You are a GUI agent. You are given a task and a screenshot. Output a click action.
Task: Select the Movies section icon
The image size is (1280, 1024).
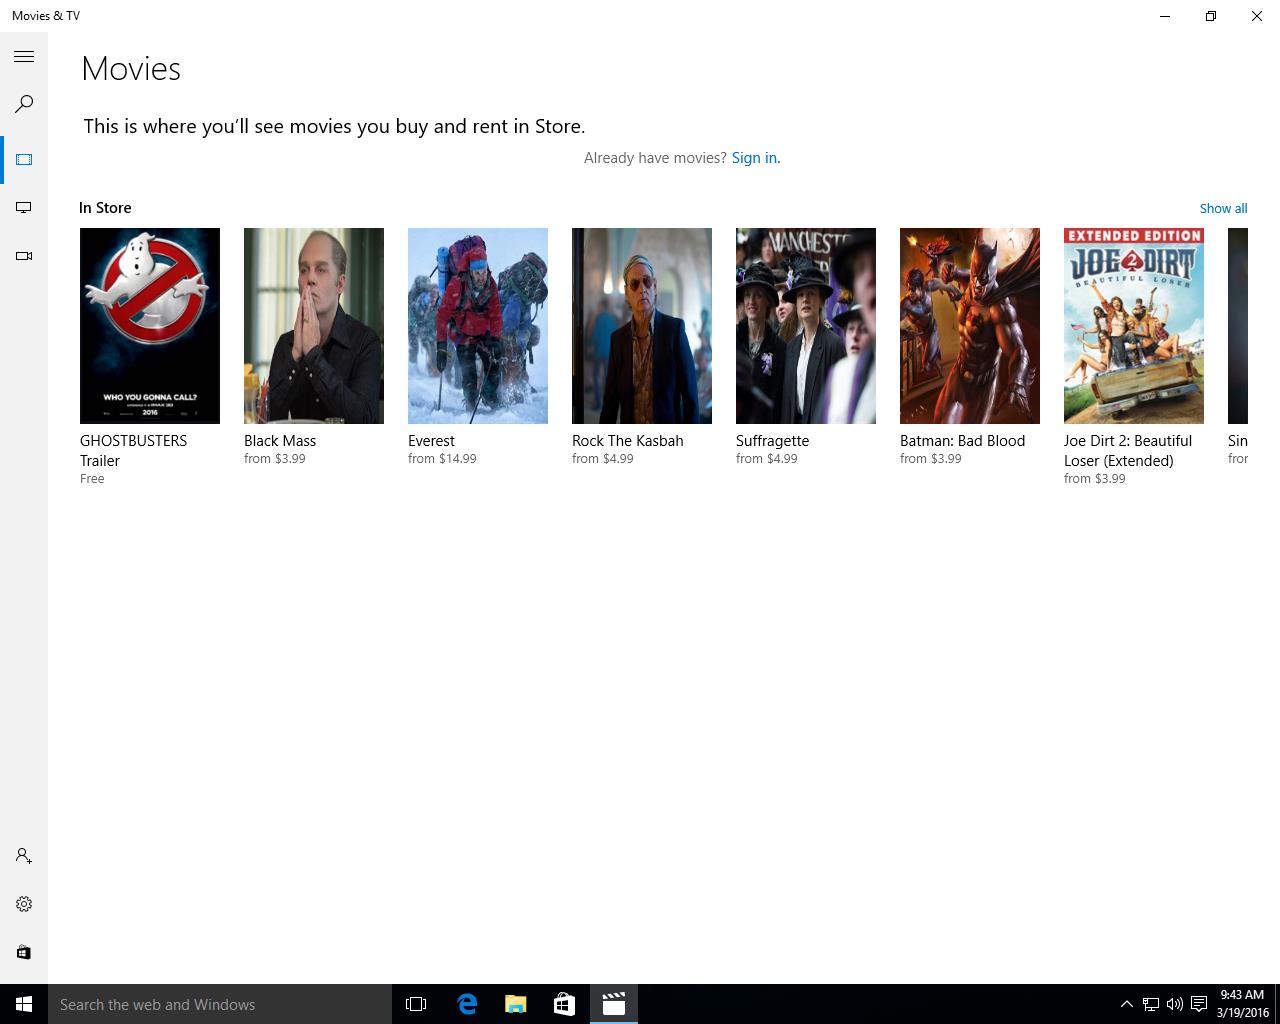tap(24, 160)
